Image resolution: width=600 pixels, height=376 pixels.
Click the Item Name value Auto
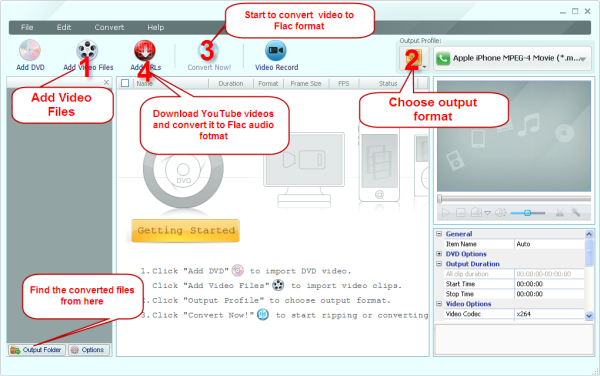coord(549,244)
